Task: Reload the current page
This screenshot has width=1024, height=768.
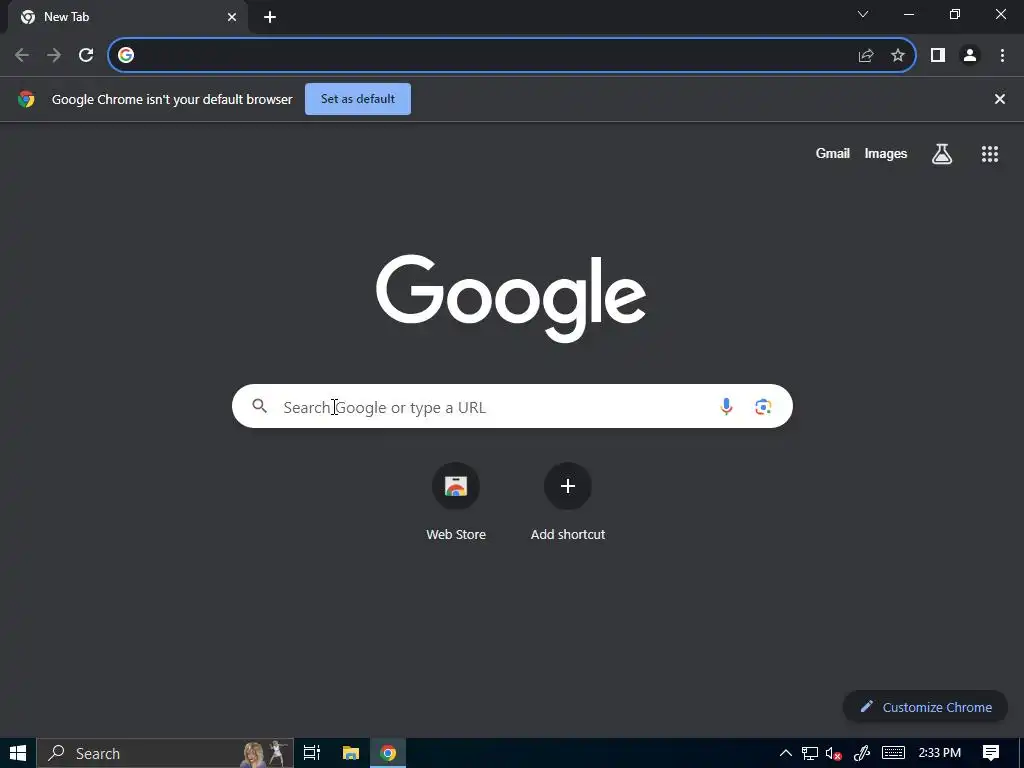Action: click(86, 55)
